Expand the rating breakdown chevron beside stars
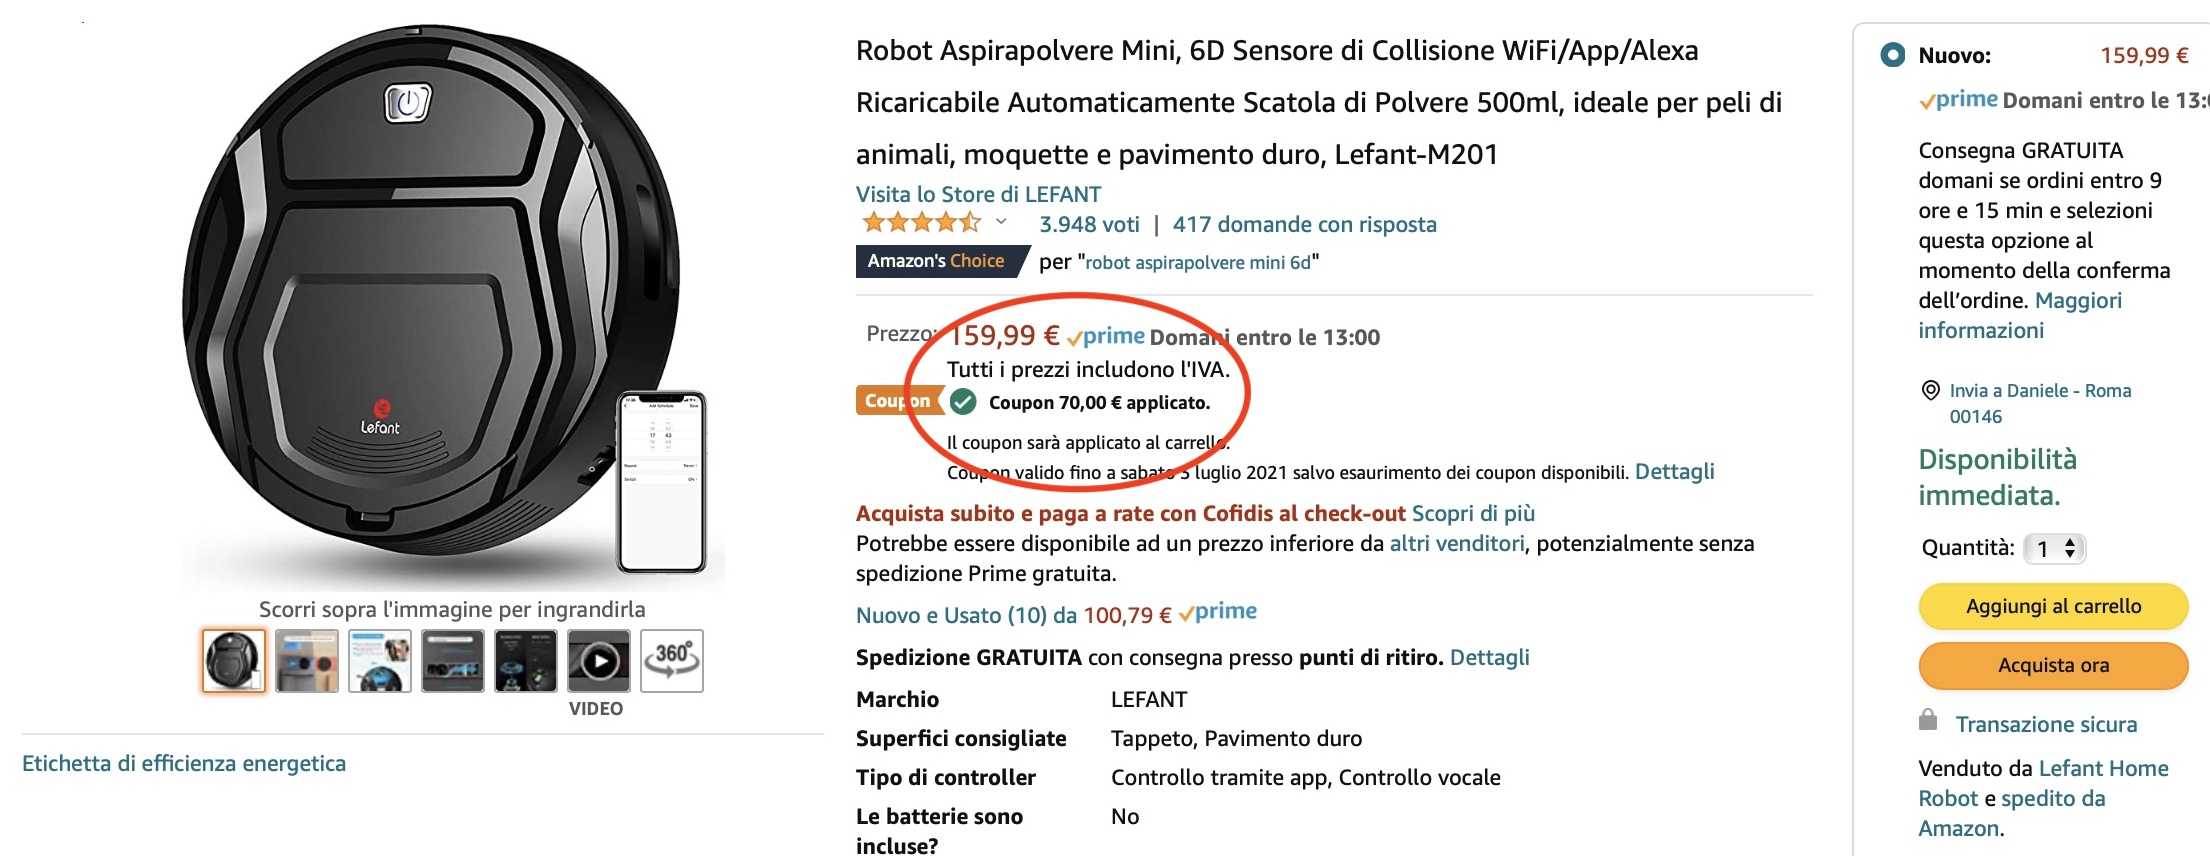This screenshot has height=856, width=2210. pos(1001,222)
